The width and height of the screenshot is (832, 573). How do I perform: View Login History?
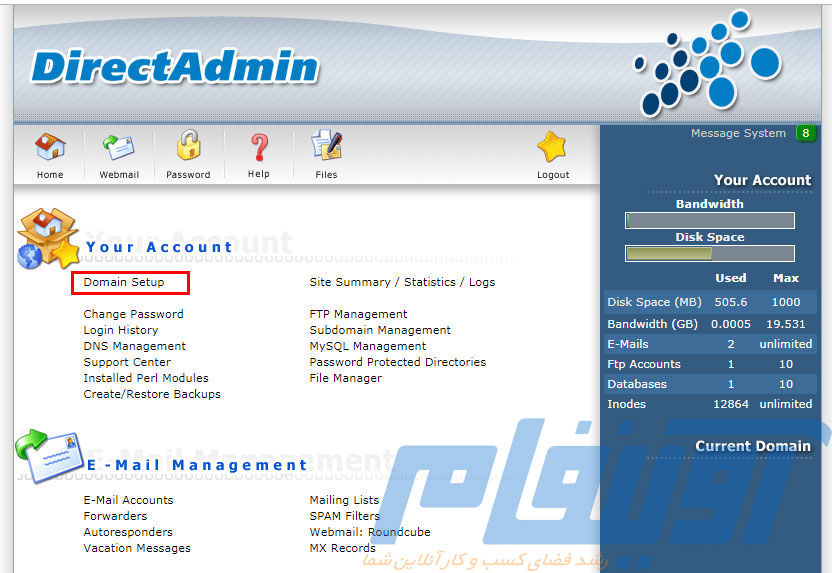(x=120, y=330)
